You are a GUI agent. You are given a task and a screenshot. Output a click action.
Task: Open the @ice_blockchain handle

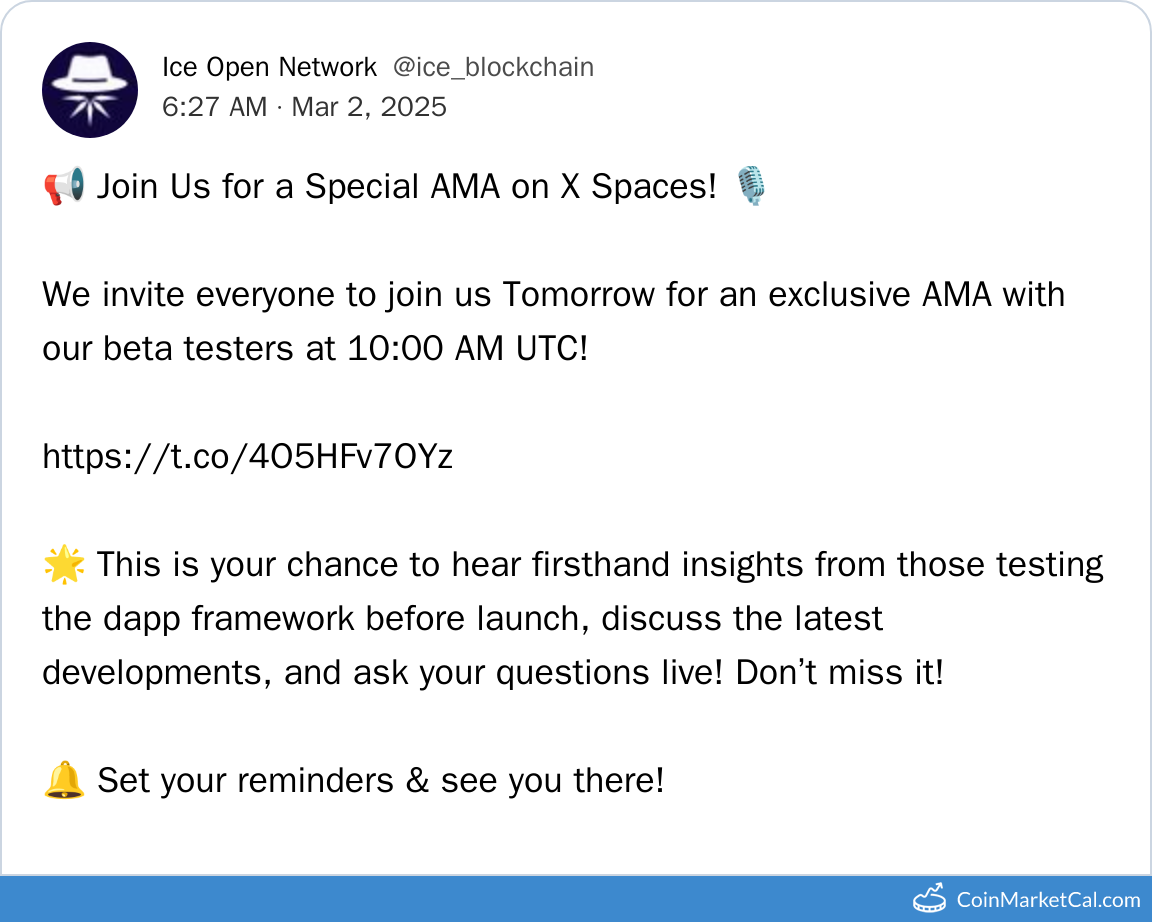click(x=493, y=67)
